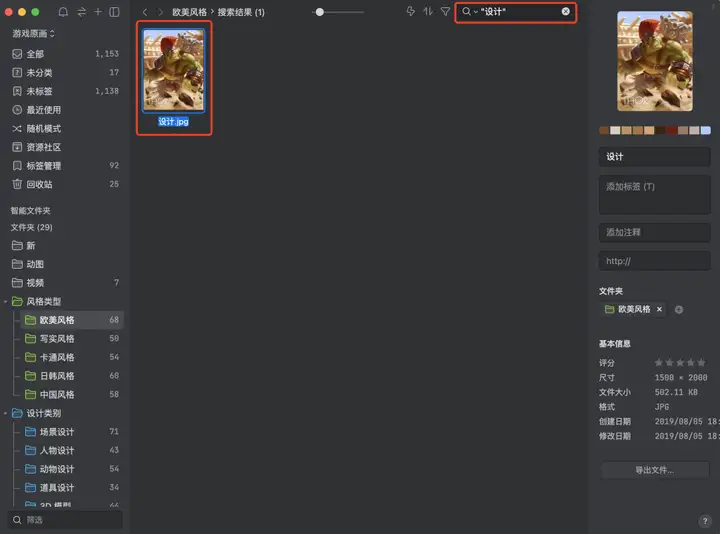Set rating with the first star
This screenshot has width=720, height=534.
click(658, 363)
